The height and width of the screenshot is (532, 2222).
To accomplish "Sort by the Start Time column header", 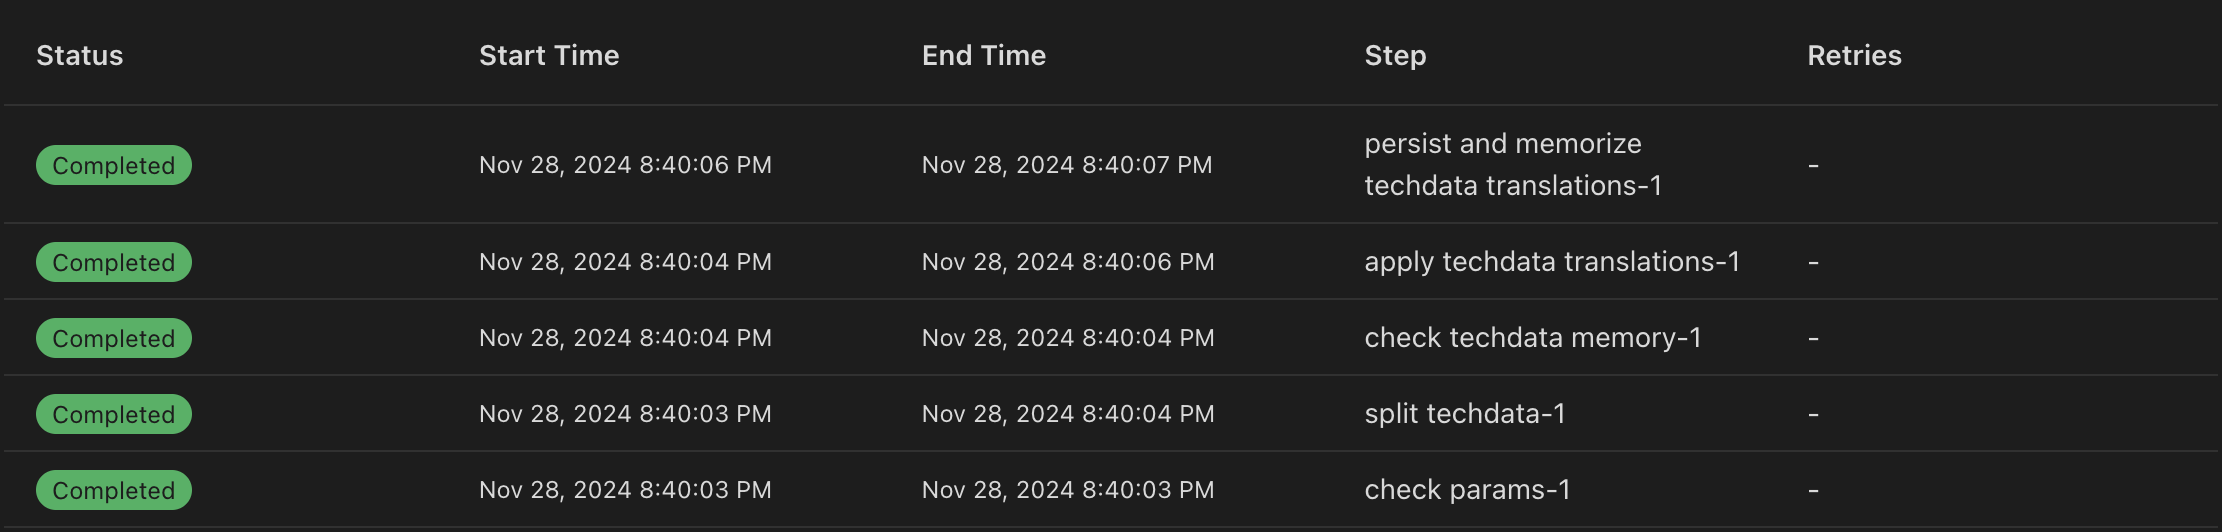I will pos(549,56).
